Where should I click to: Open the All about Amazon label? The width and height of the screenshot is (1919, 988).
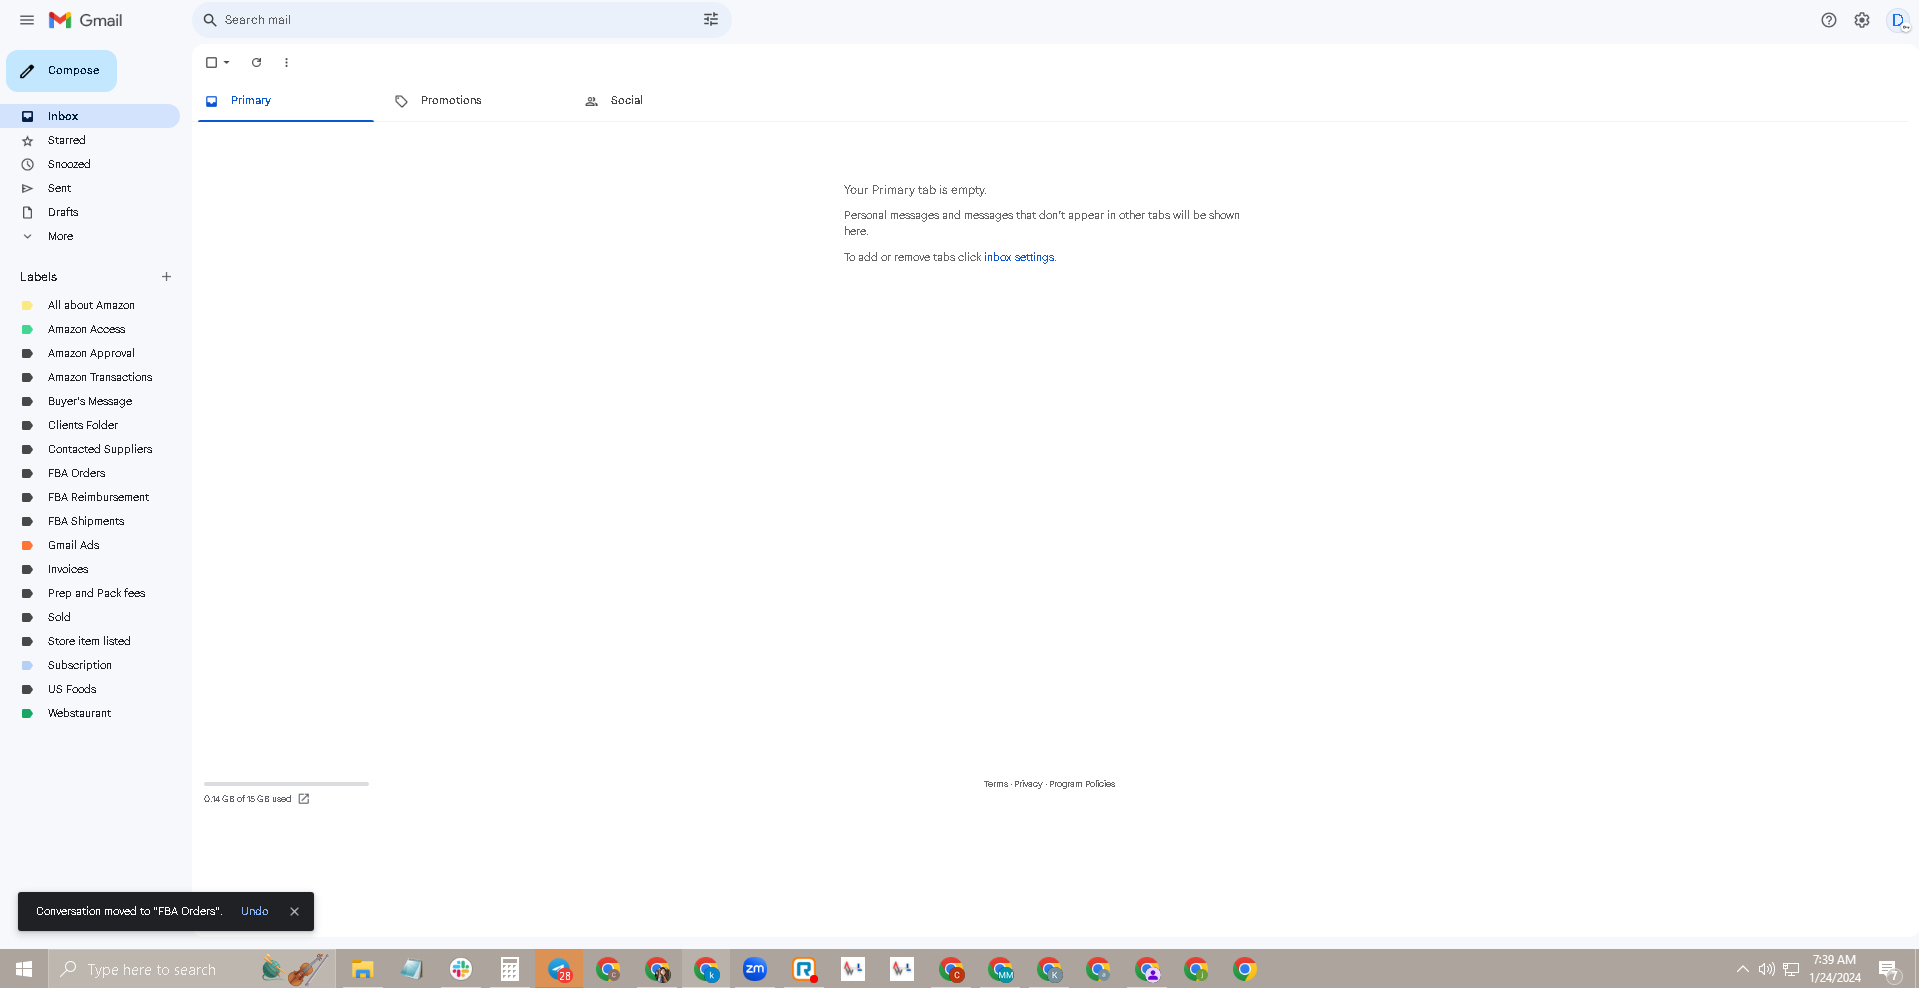point(90,305)
